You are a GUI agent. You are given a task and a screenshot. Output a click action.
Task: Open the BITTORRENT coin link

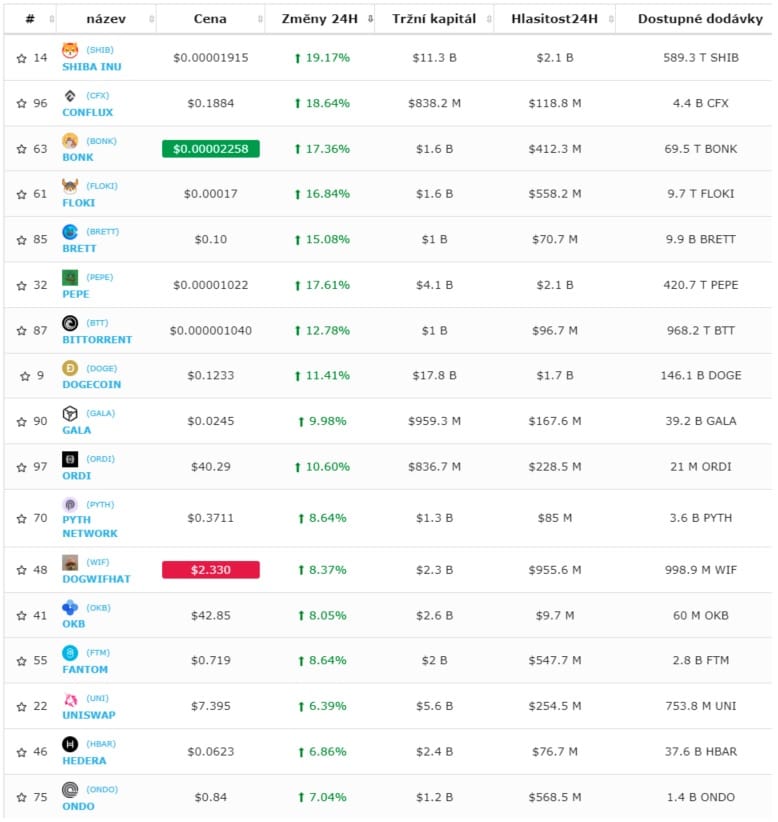pyautogui.click(x=97, y=340)
